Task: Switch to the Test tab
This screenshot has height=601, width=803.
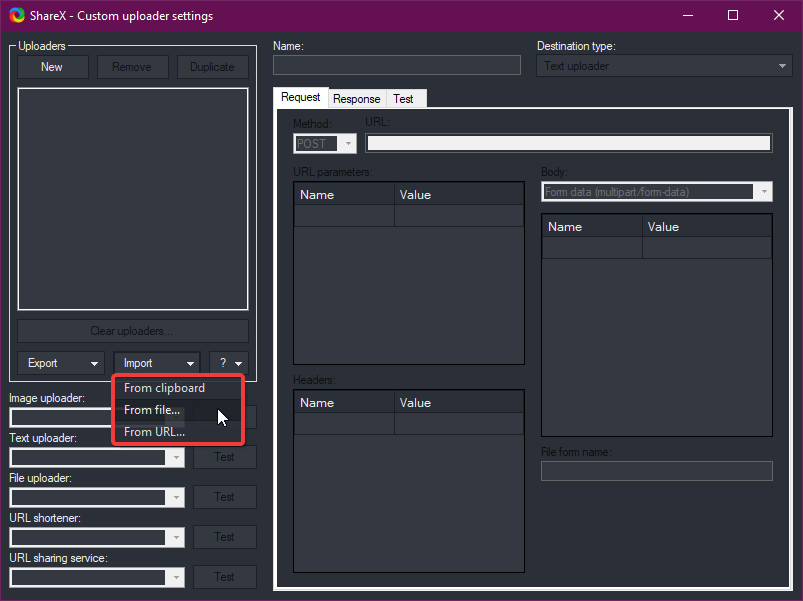Action: point(404,99)
